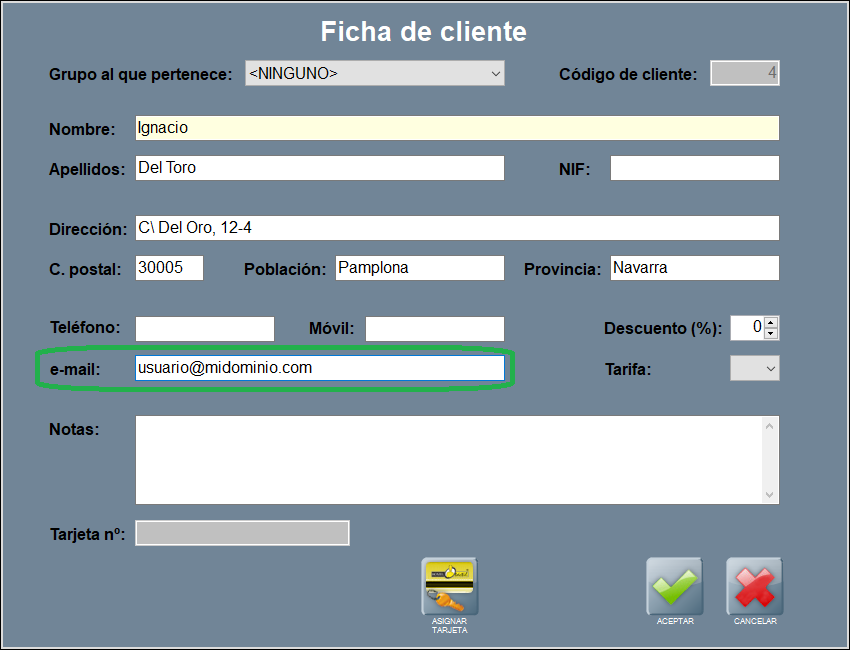The image size is (850, 650).
Task: Open the Grupo al que pertenece dropdown
Action: [374, 73]
